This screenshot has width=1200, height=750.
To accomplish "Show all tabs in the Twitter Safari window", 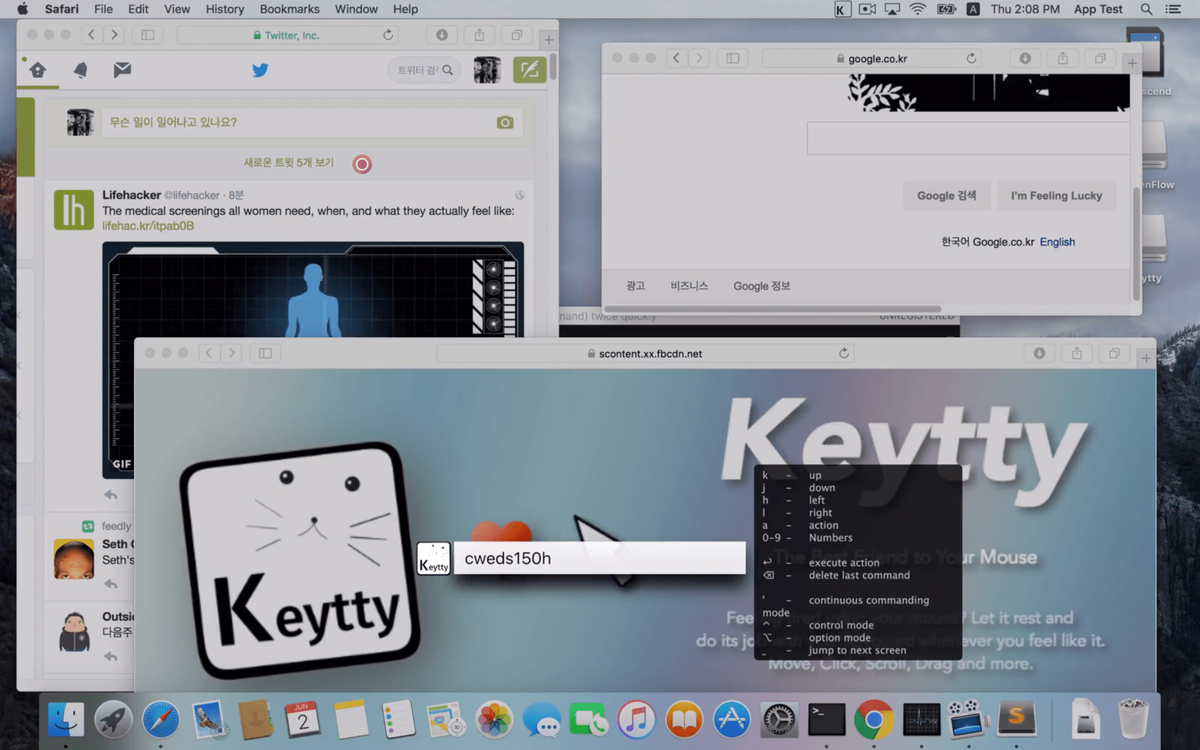I will click(x=517, y=35).
